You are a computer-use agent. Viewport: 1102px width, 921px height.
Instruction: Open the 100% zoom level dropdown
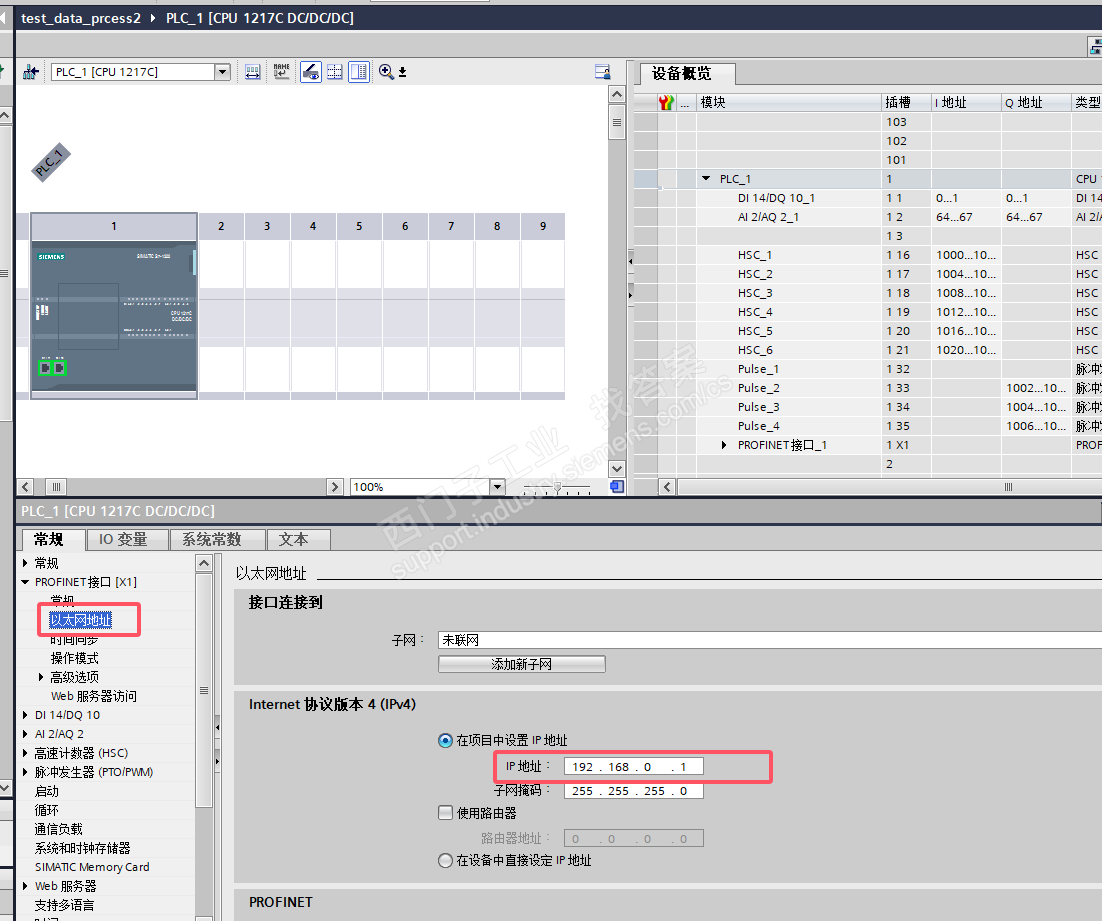(x=498, y=487)
